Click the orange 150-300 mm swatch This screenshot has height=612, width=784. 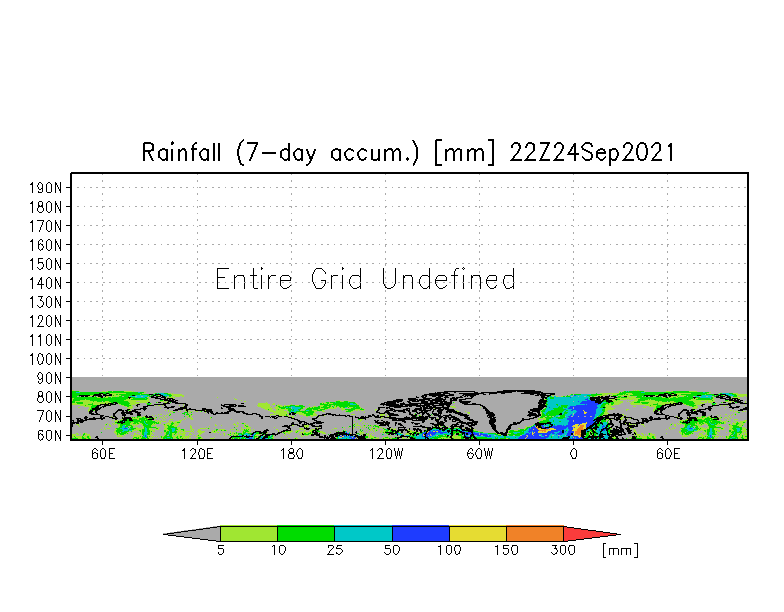click(x=535, y=534)
